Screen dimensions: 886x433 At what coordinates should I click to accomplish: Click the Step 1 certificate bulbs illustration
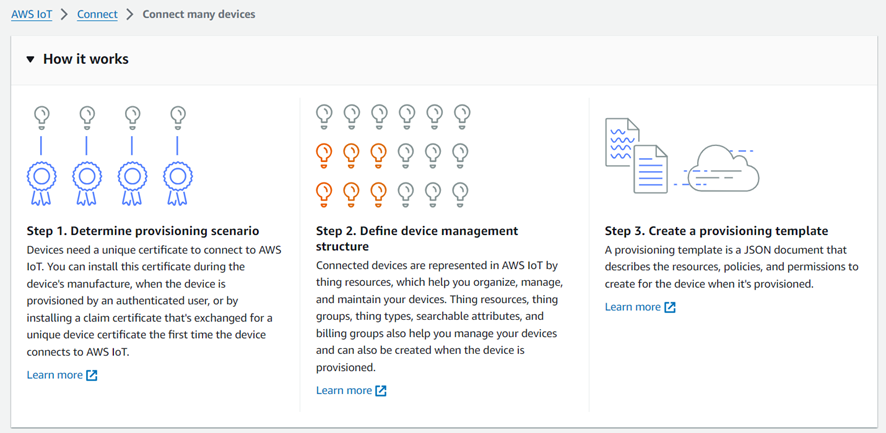tap(110, 156)
